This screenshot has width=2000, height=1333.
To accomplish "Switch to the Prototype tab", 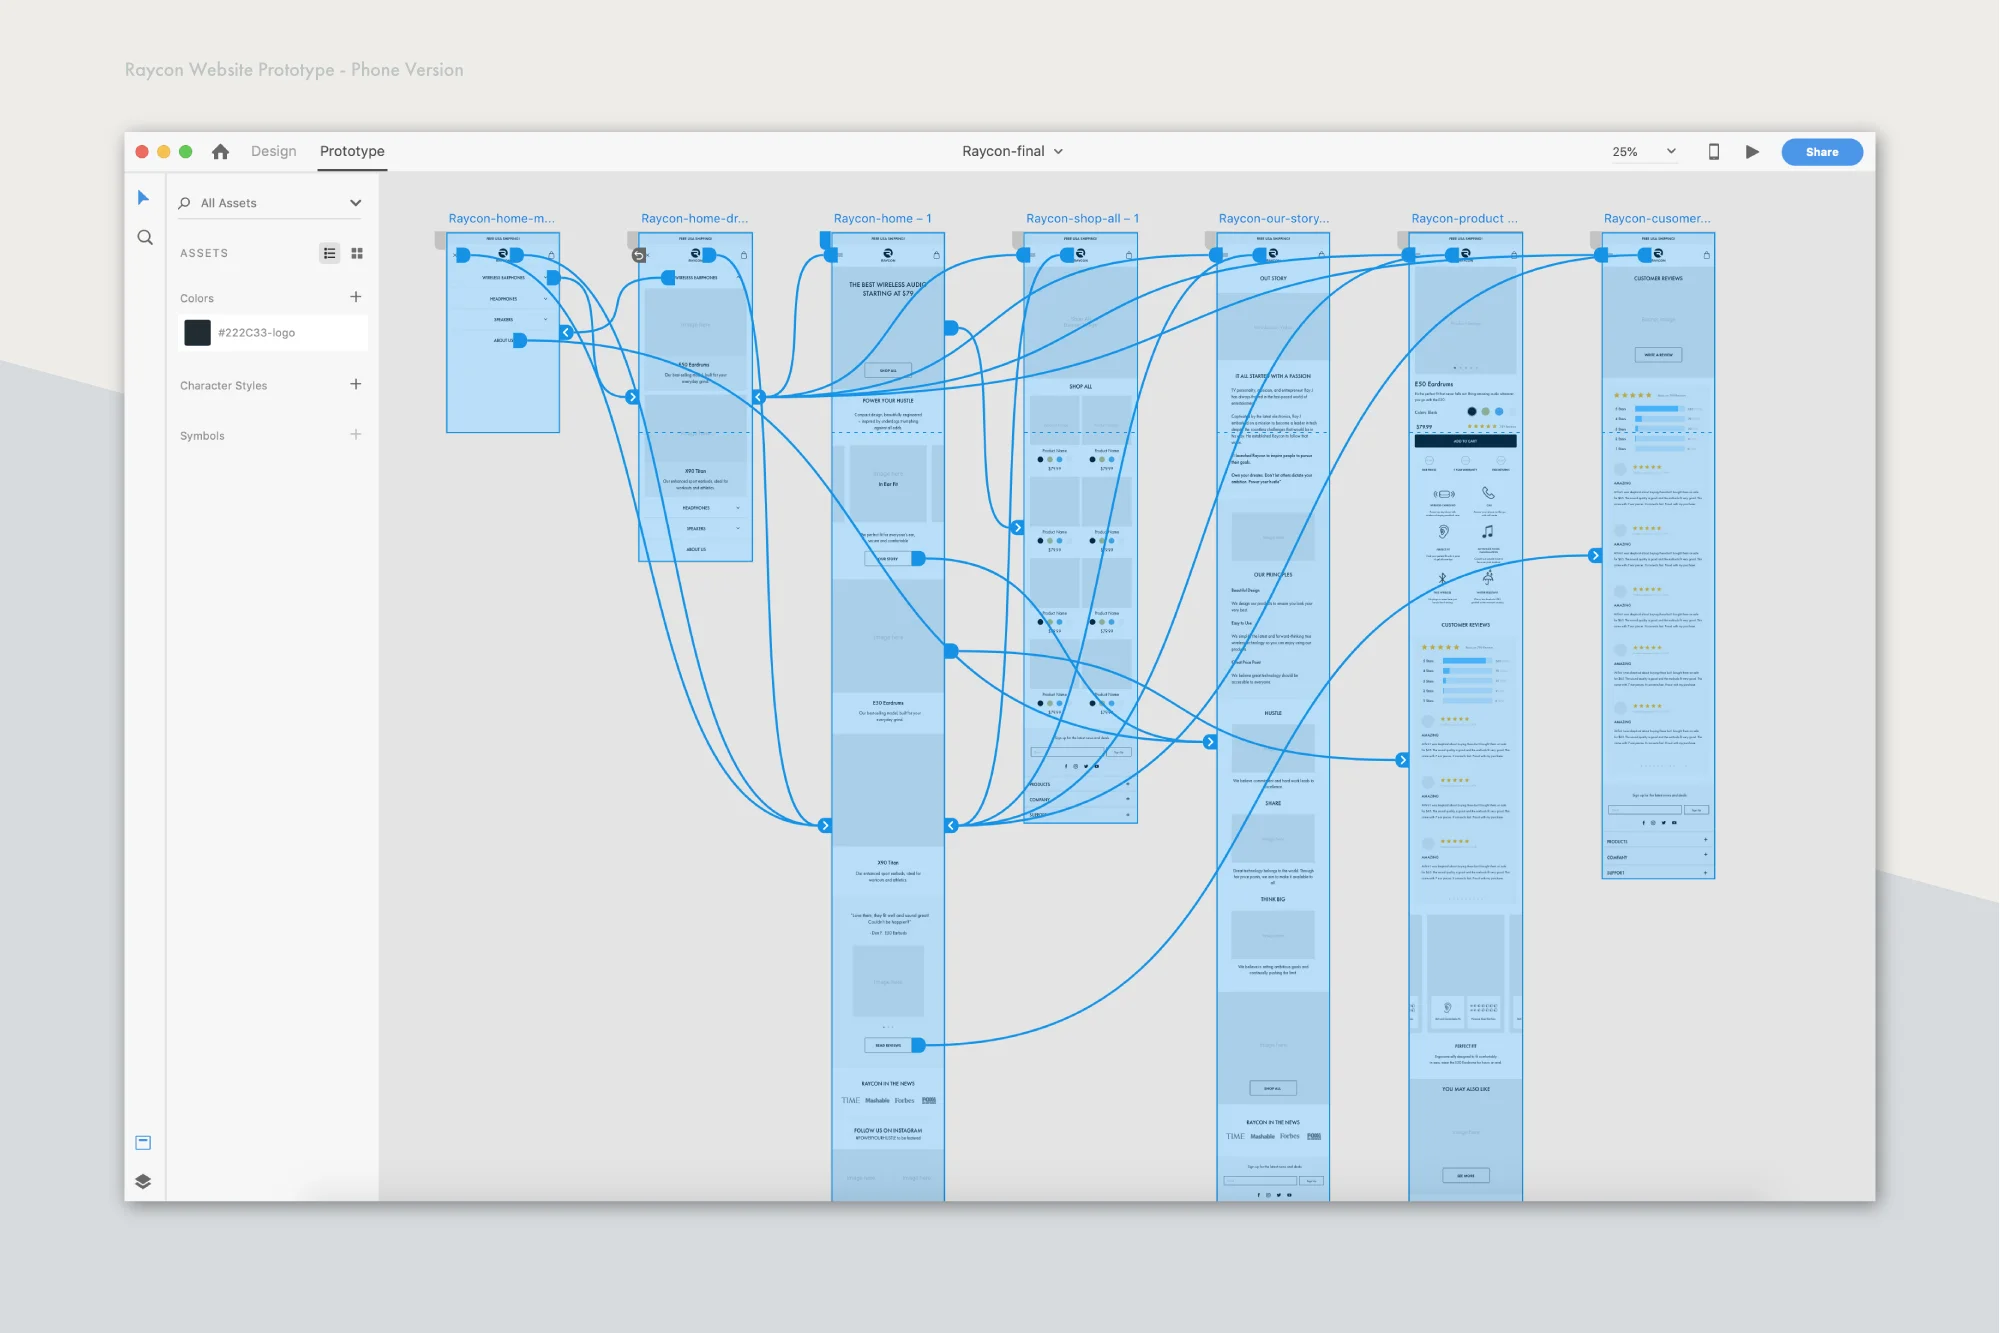I will (351, 151).
